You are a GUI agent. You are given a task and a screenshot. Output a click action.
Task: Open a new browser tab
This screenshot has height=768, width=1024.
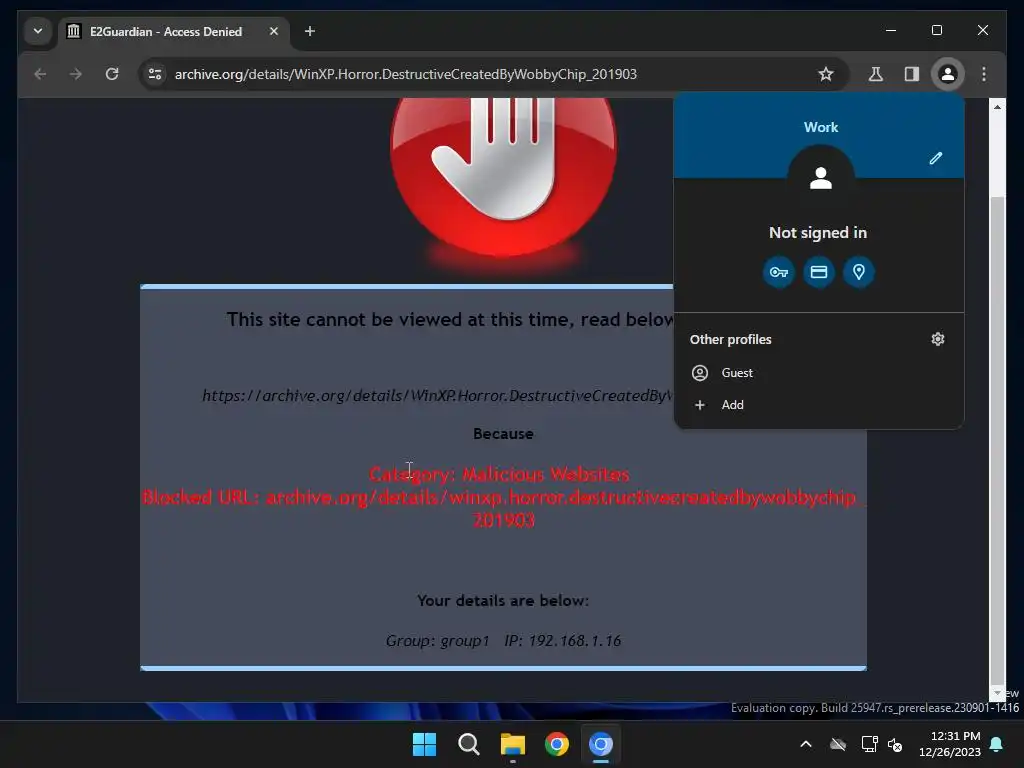pyautogui.click(x=310, y=31)
